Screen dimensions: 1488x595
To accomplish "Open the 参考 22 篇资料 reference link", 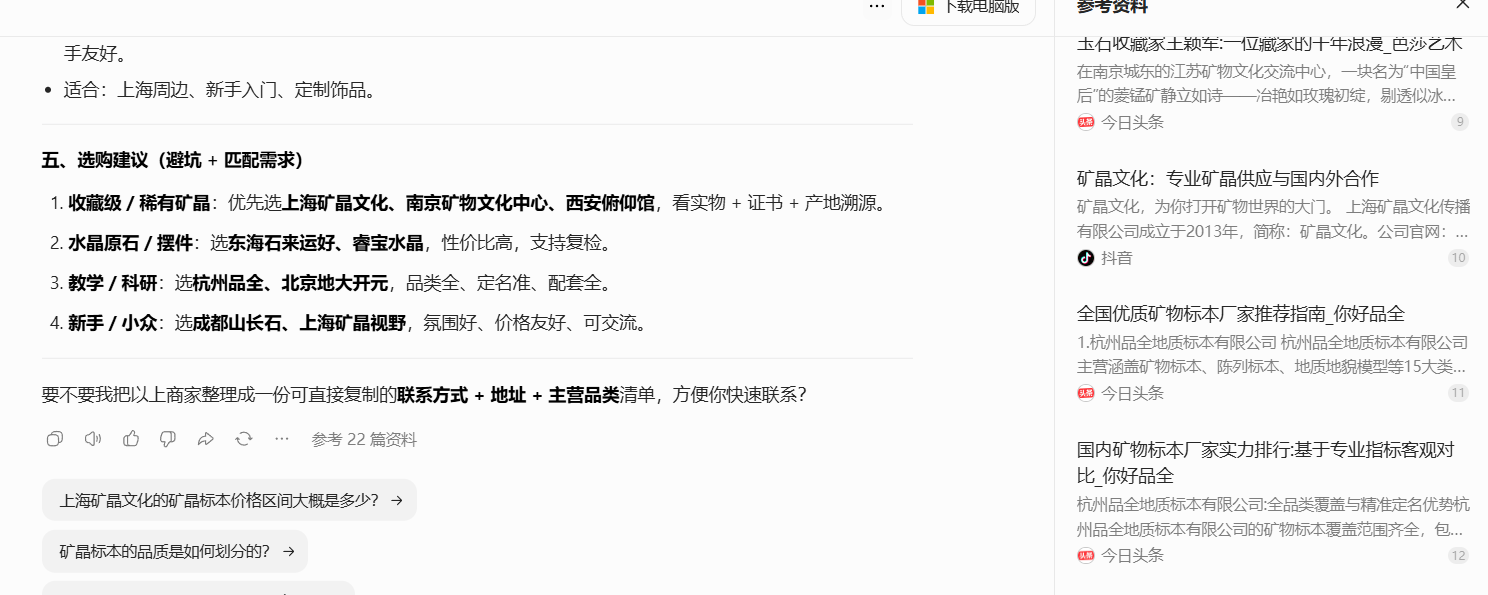I will click(364, 440).
